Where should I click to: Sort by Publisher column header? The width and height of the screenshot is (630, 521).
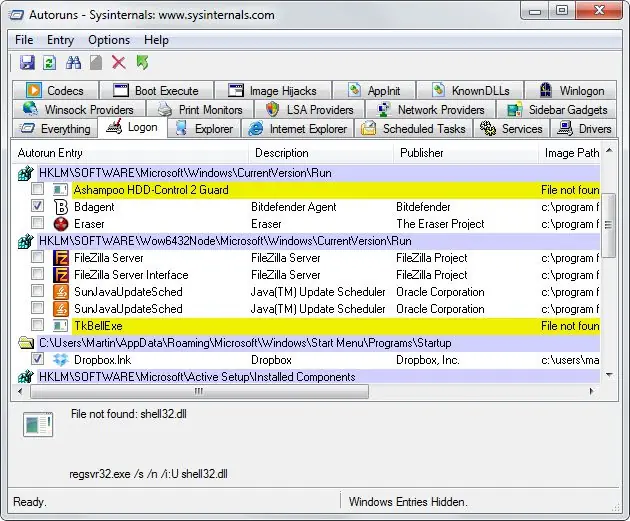(x=422, y=153)
